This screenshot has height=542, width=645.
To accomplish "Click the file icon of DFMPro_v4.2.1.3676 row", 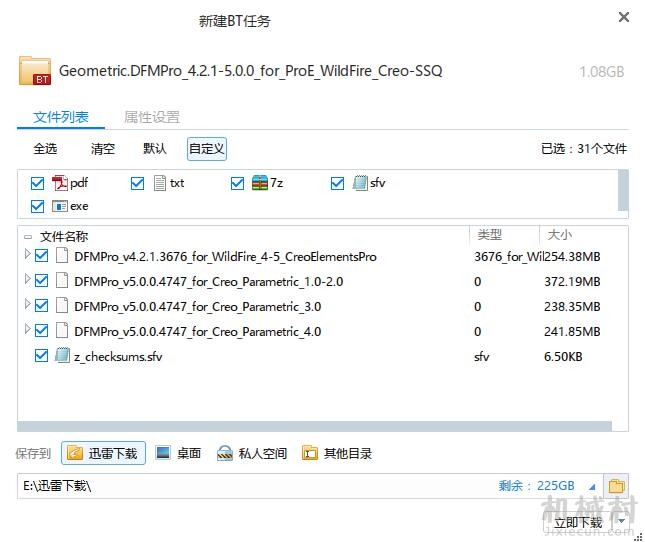I will click(x=62, y=256).
